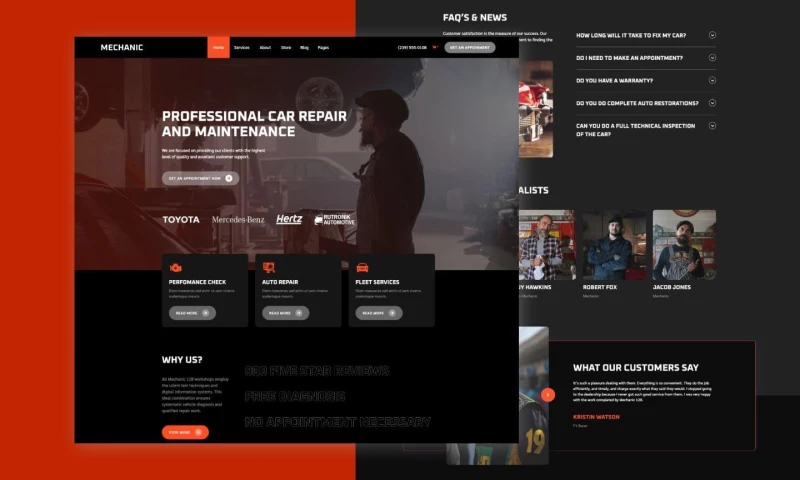This screenshot has height=480, width=800.
Task: Expand the 'Do you have a warranty?' question
Action: (712, 81)
